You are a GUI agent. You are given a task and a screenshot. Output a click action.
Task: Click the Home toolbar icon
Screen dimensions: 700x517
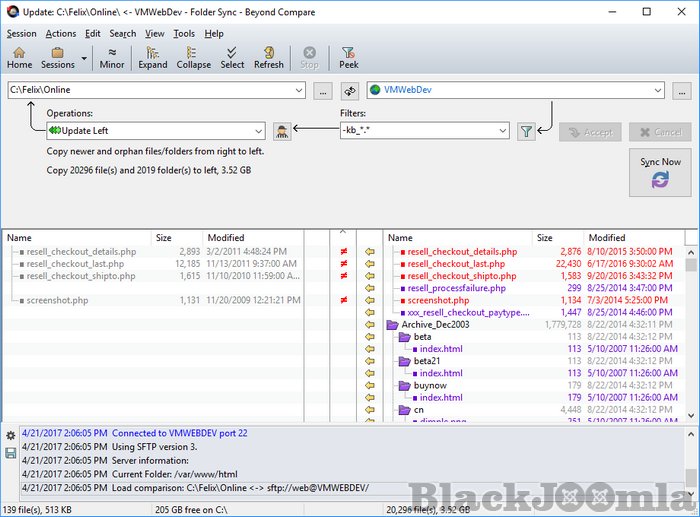[19, 57]
